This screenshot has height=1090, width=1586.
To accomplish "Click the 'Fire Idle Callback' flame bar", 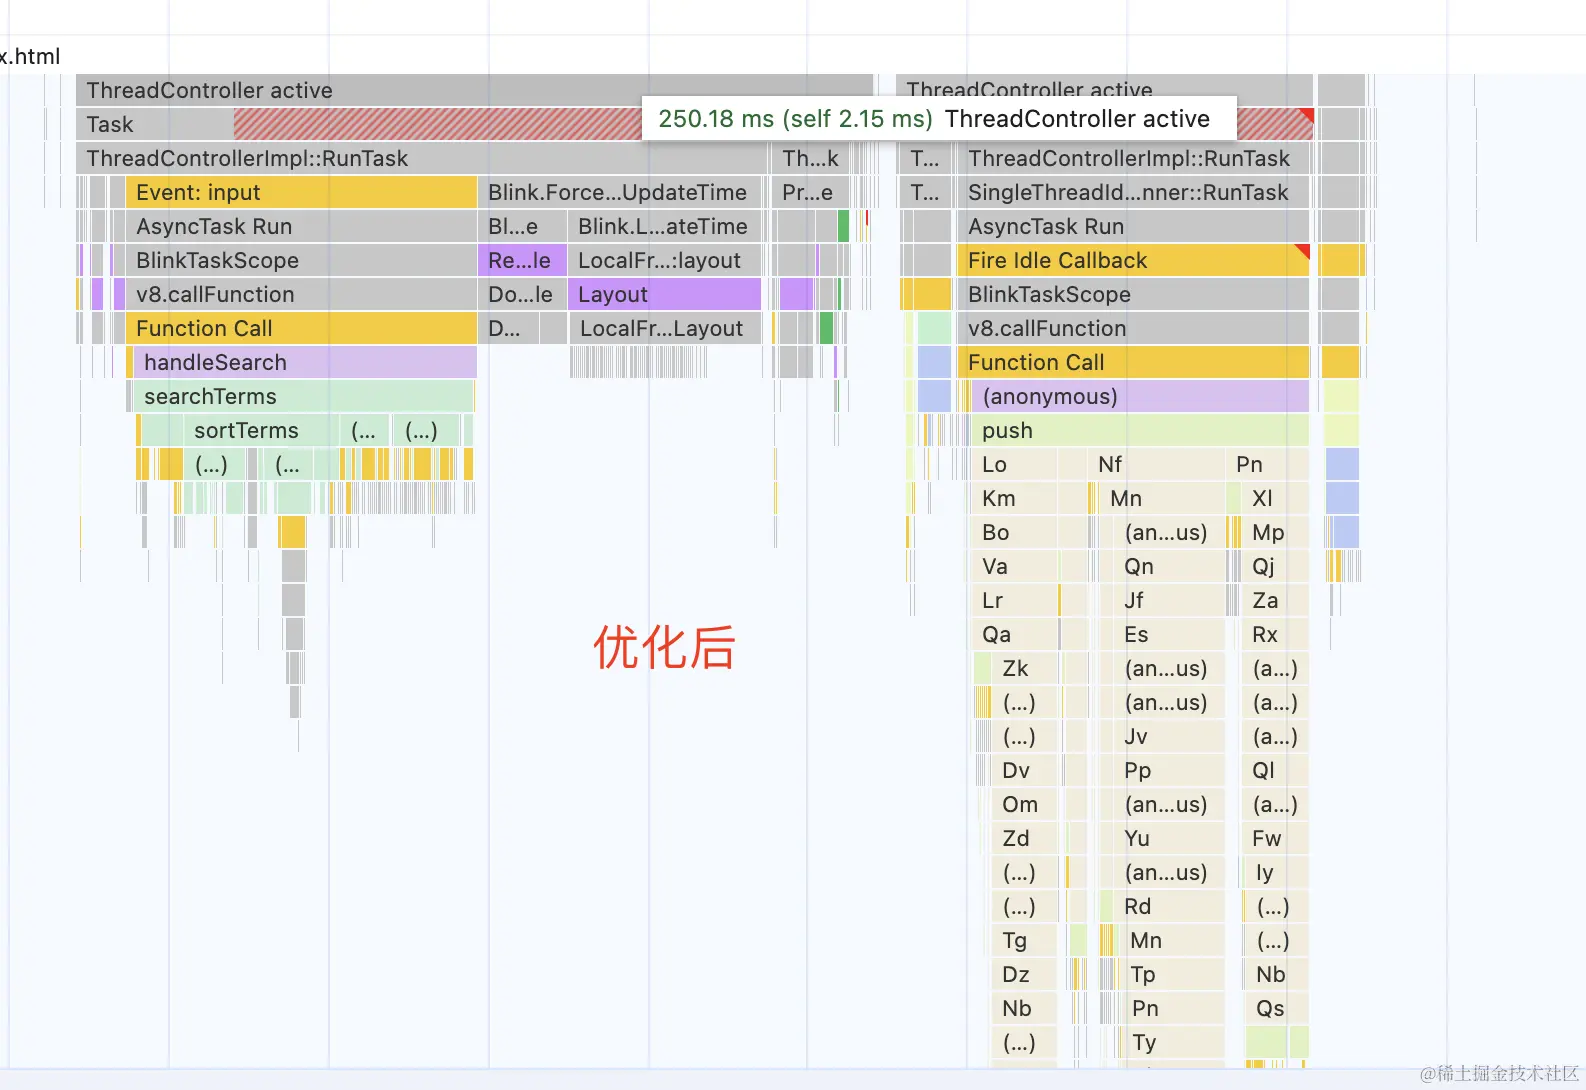I will [1133, 260].
